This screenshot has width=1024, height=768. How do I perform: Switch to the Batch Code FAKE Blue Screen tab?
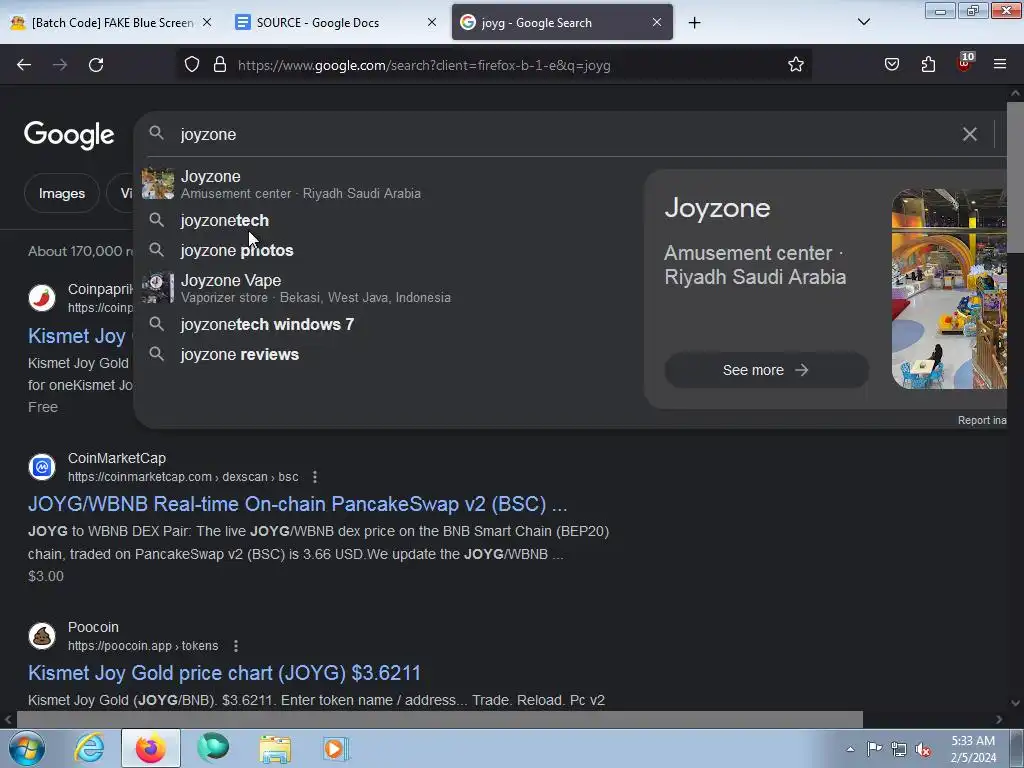click(x=111, y=22)
